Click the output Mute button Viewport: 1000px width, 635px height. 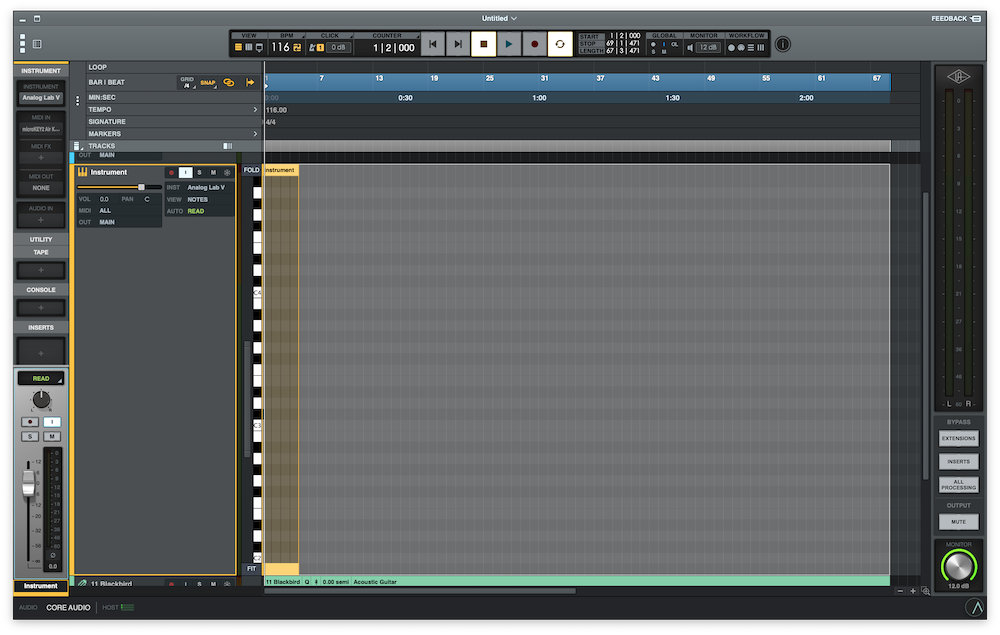958,522
